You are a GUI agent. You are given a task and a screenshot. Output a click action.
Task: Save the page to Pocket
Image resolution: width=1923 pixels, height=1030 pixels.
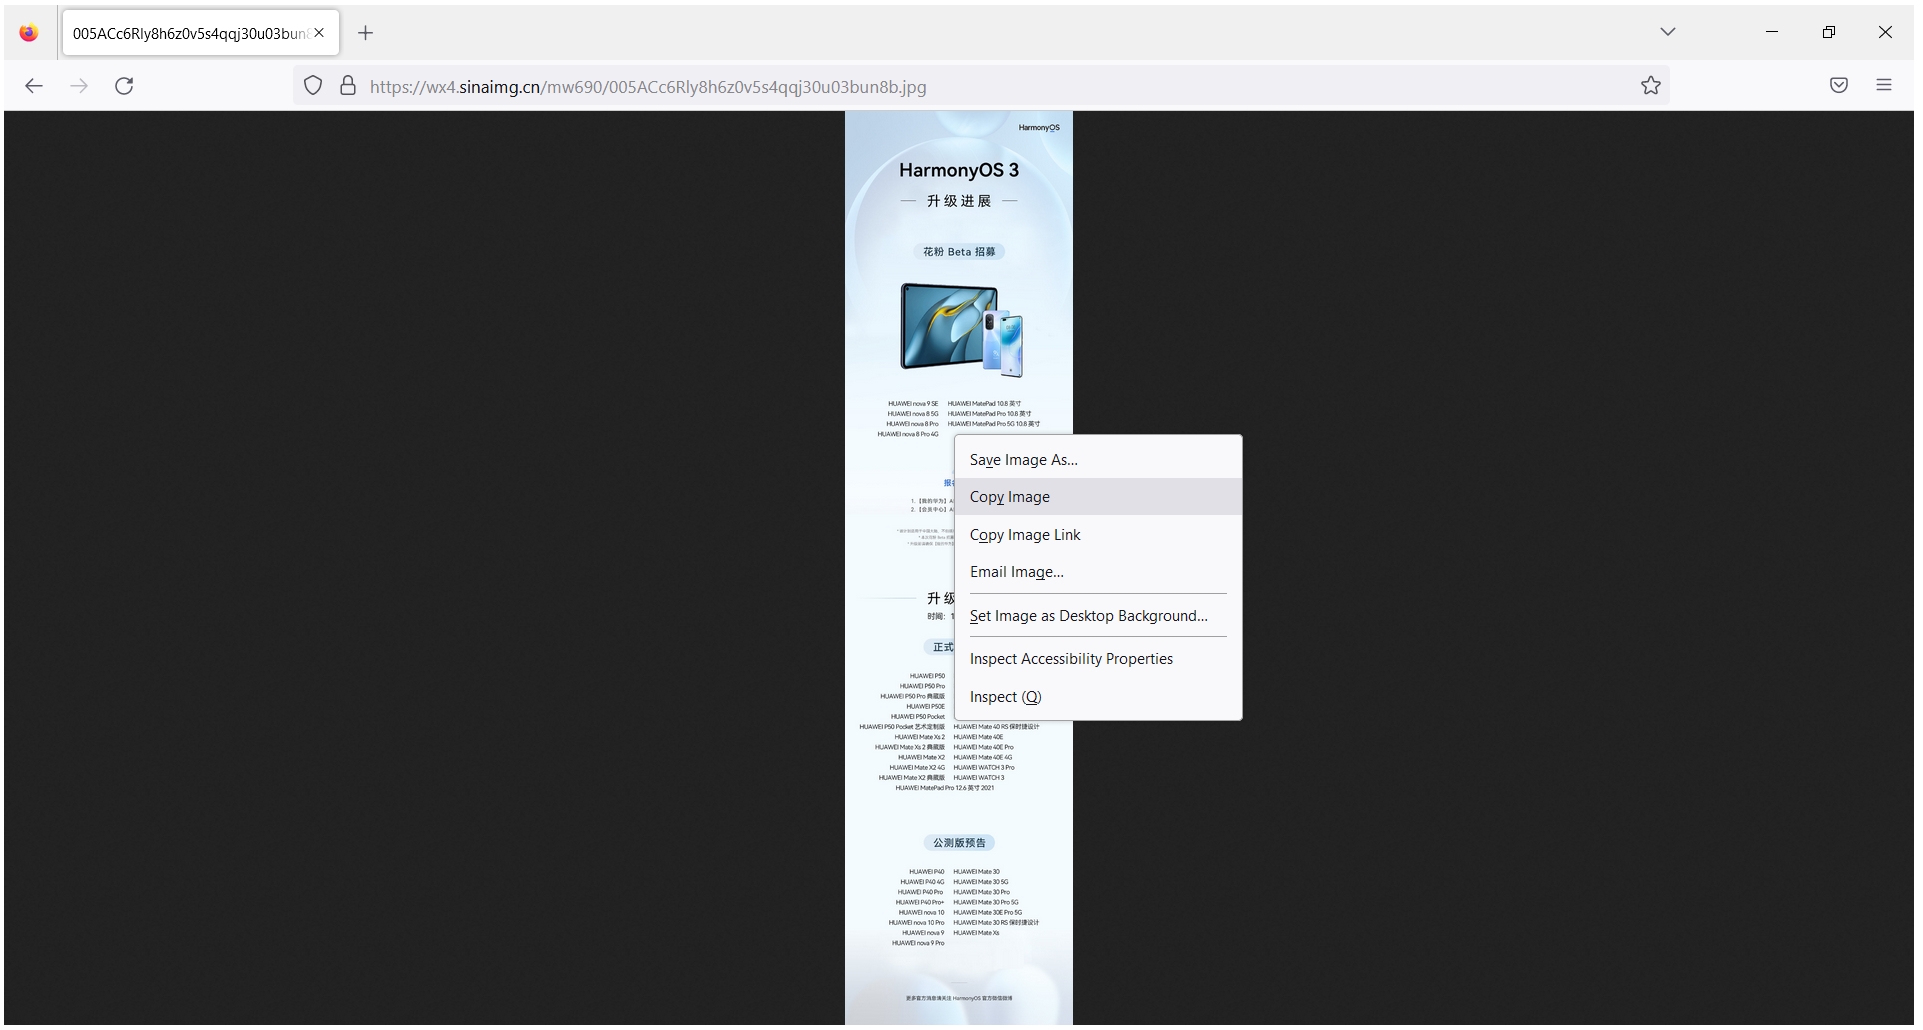pyautogui.click(x=1838, y=85)
